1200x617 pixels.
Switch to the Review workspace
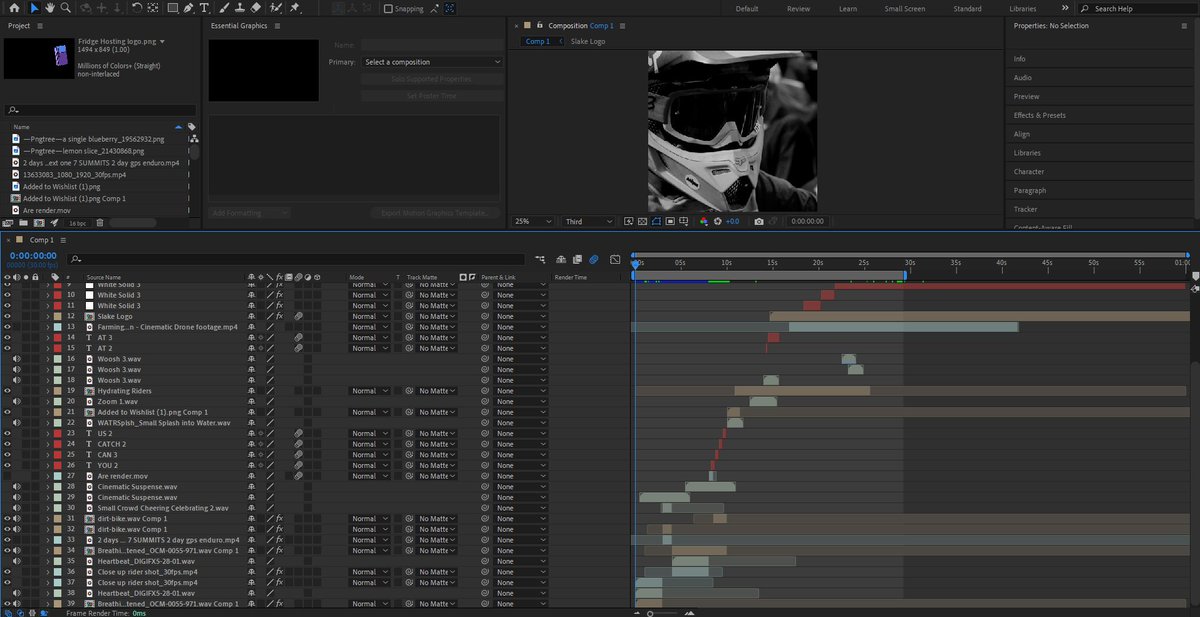point(798,9)
